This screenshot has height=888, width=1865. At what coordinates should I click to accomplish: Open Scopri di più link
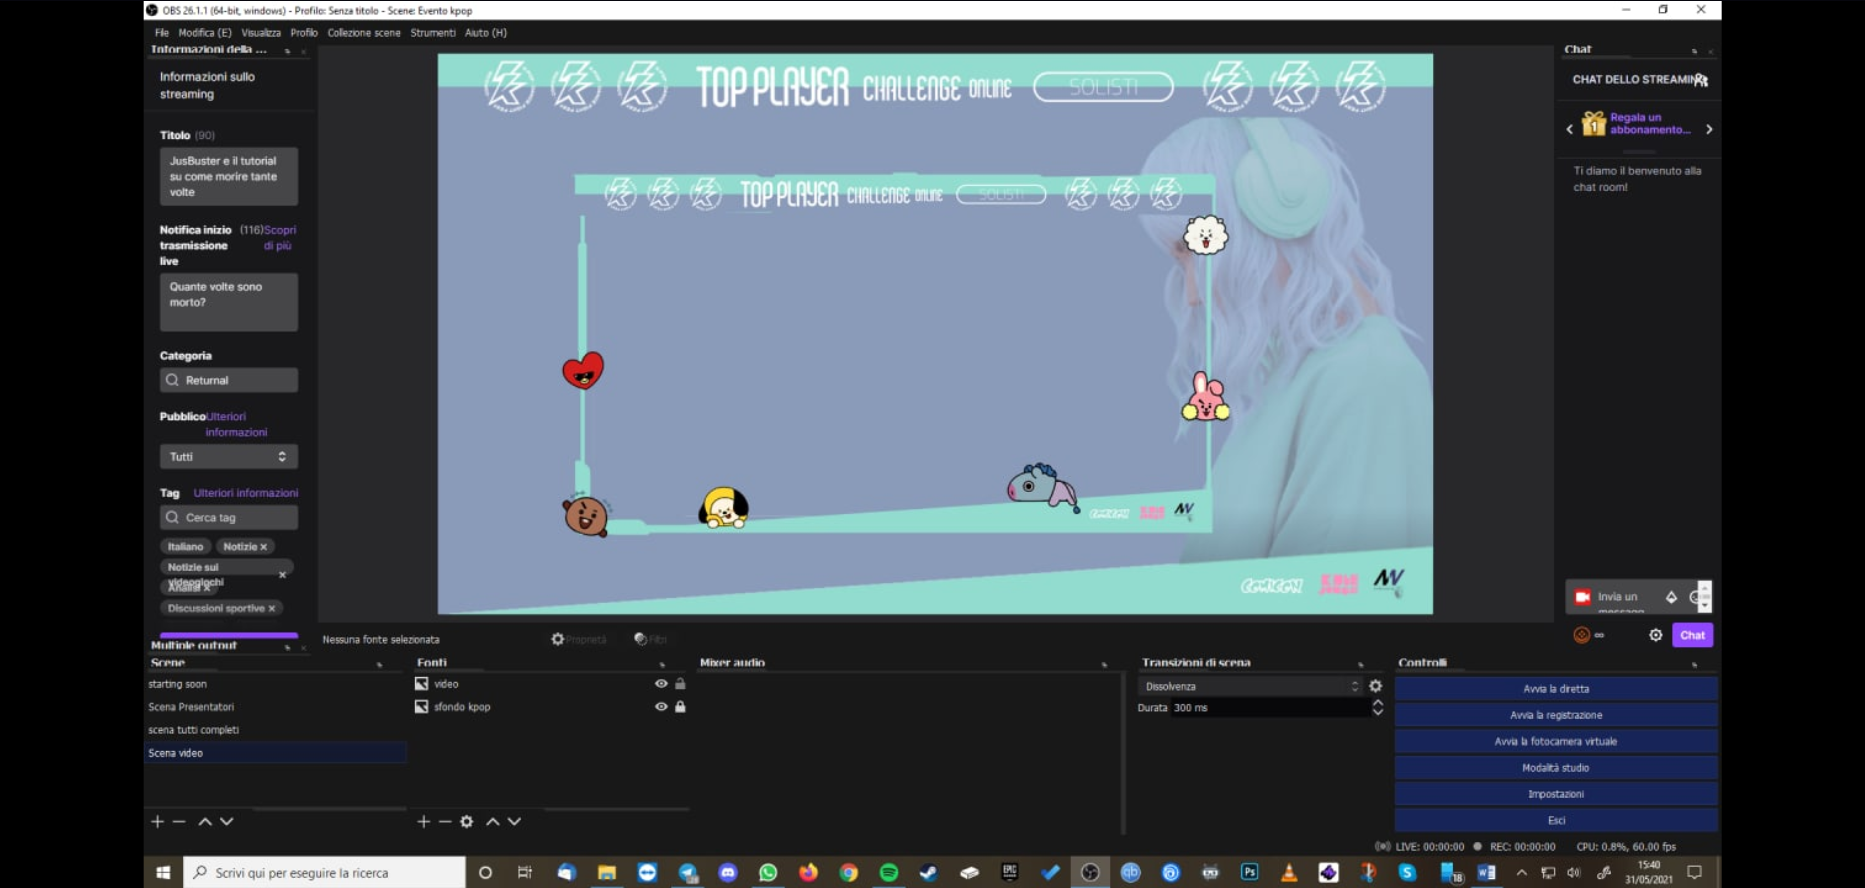[x=279, y=237]
